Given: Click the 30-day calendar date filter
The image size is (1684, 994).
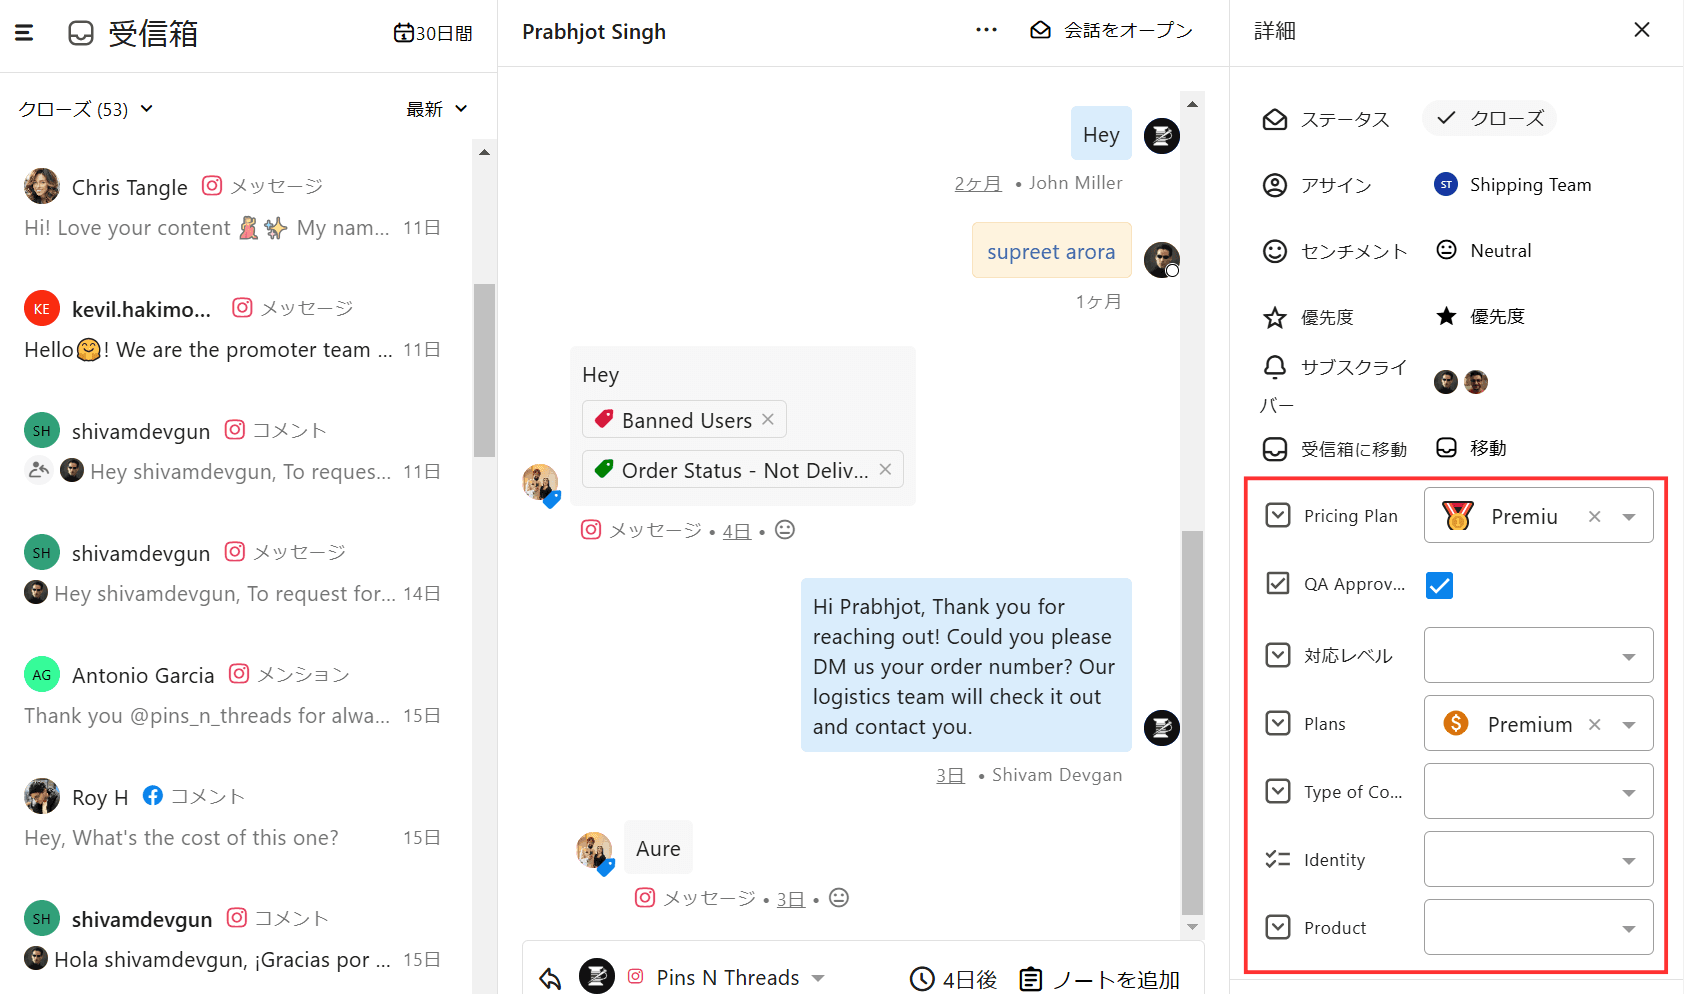Looking at the screenshot, I should point(433,33).
